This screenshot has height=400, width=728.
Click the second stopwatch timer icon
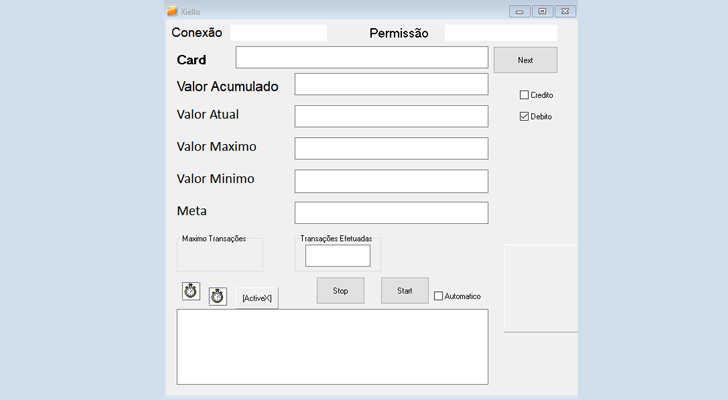coord(218,297)
